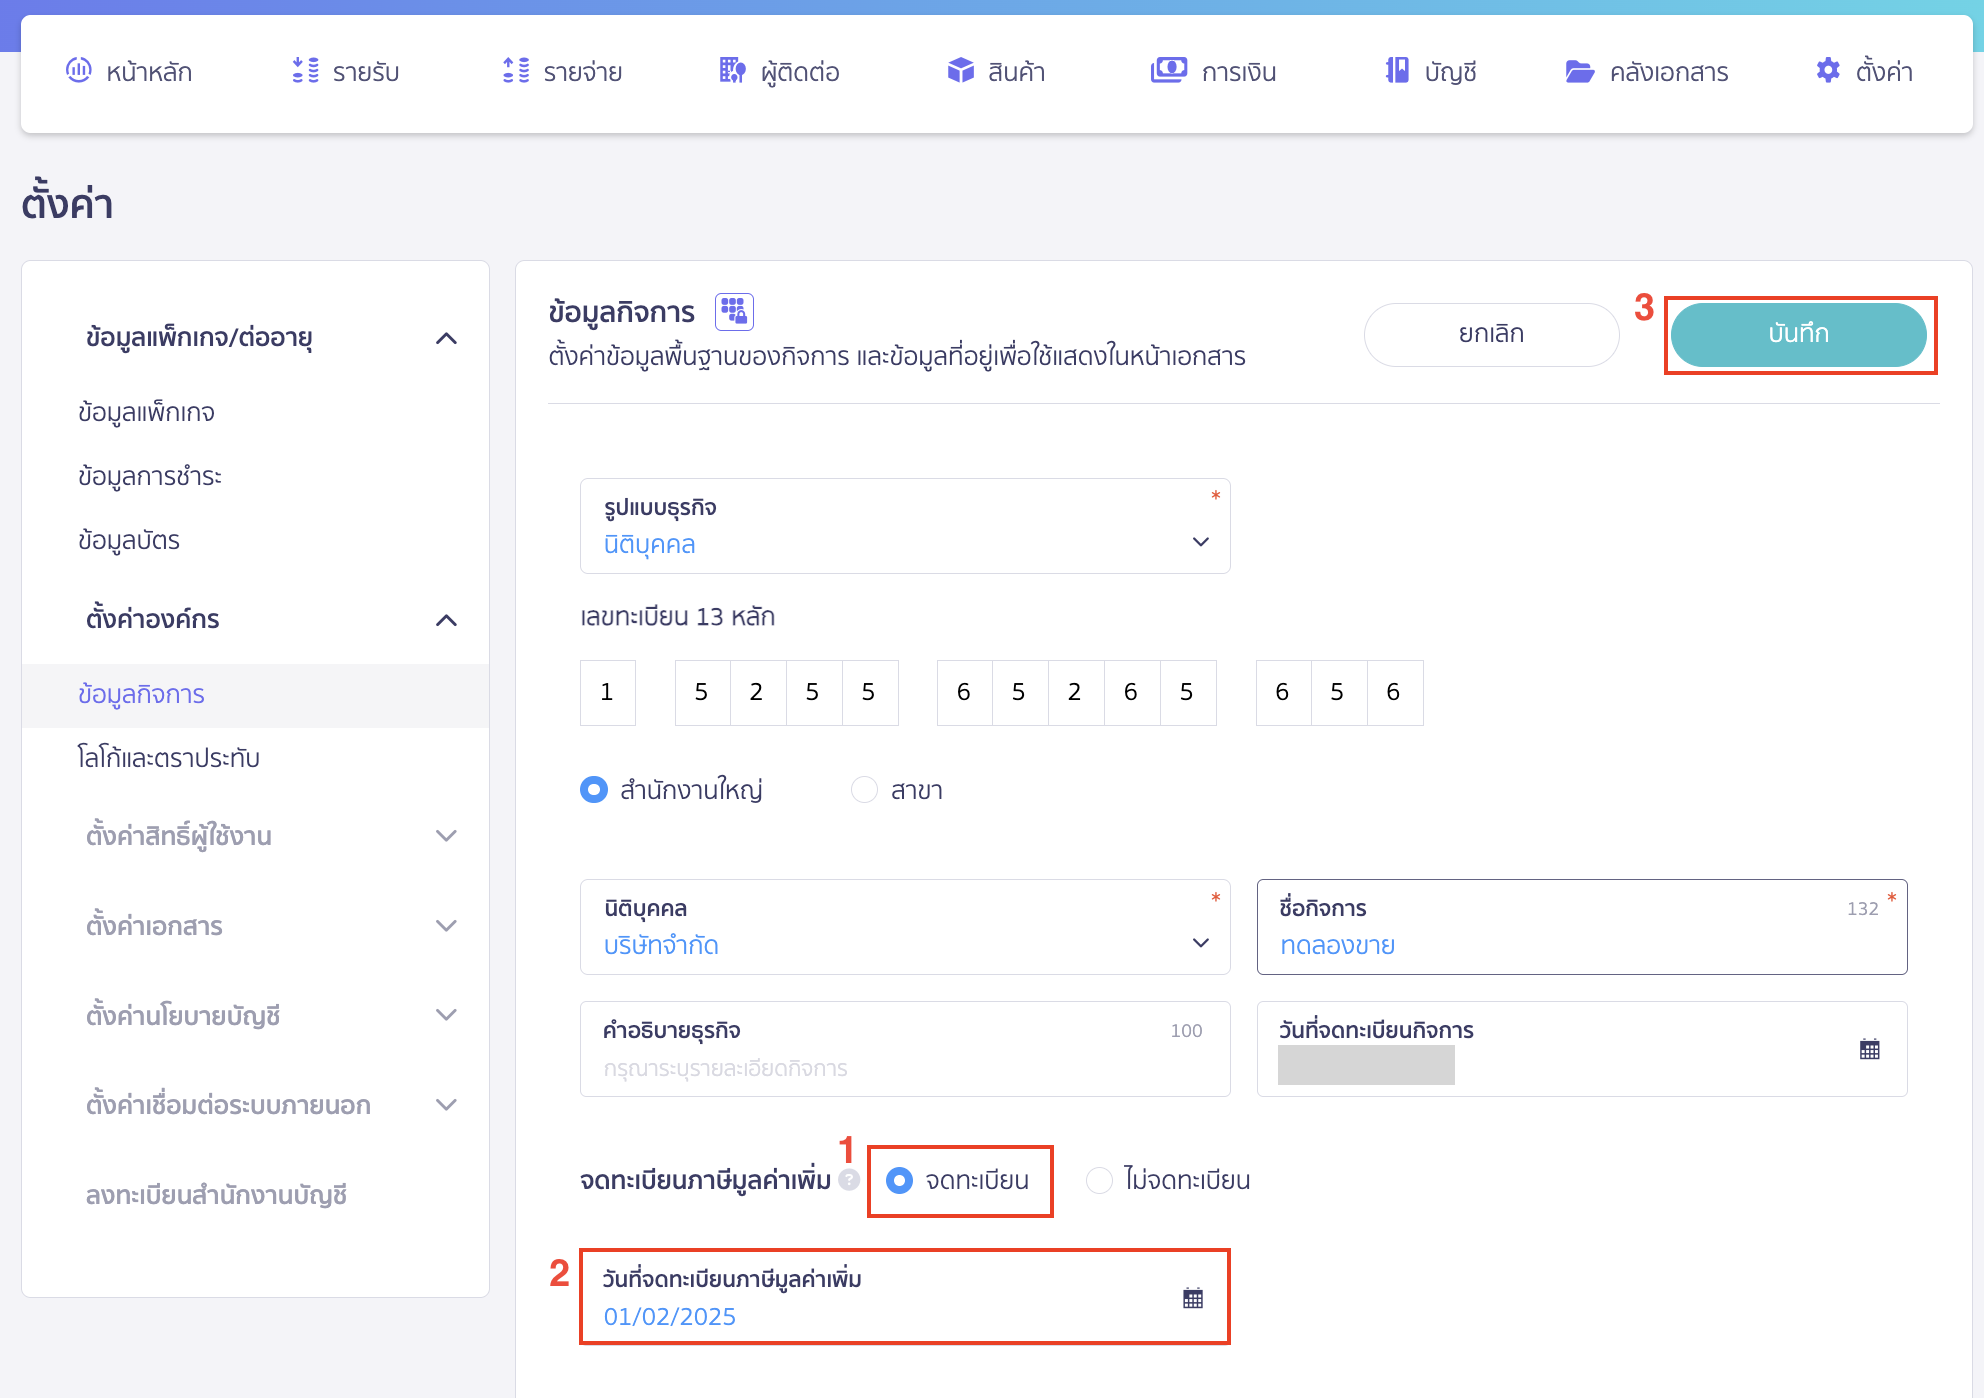
Task: Click the คลังเอกสาร folder icon
Action: tap(1579, 71)
